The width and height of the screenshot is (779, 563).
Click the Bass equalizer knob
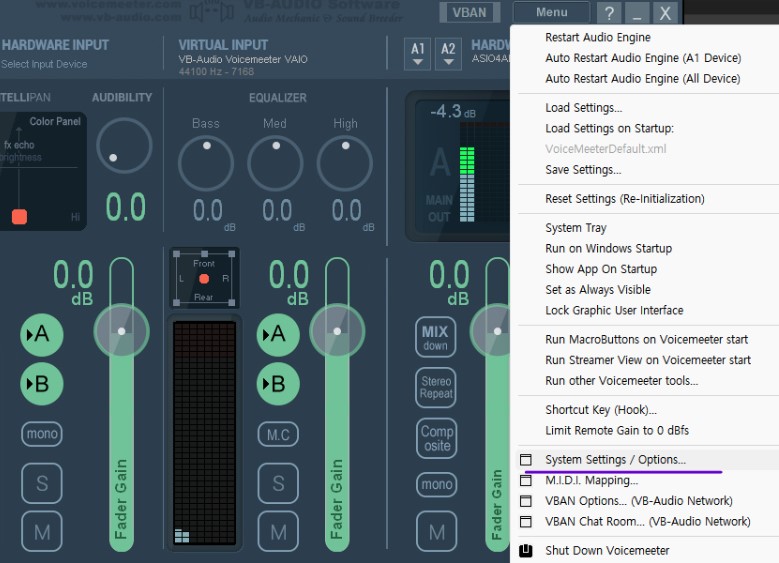coord(206,163)
